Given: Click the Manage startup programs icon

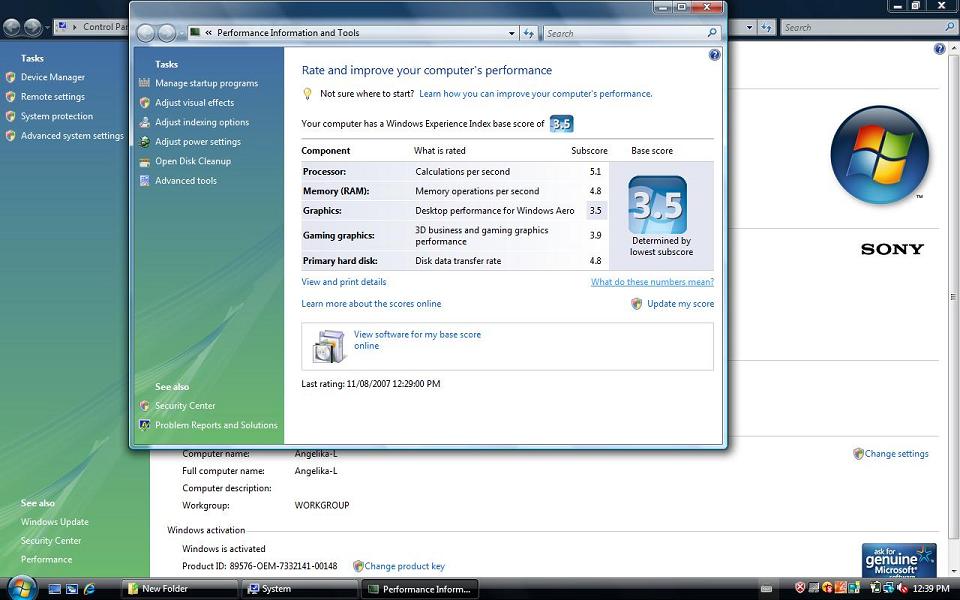Looking at the screenshot, I should [144, 83].
